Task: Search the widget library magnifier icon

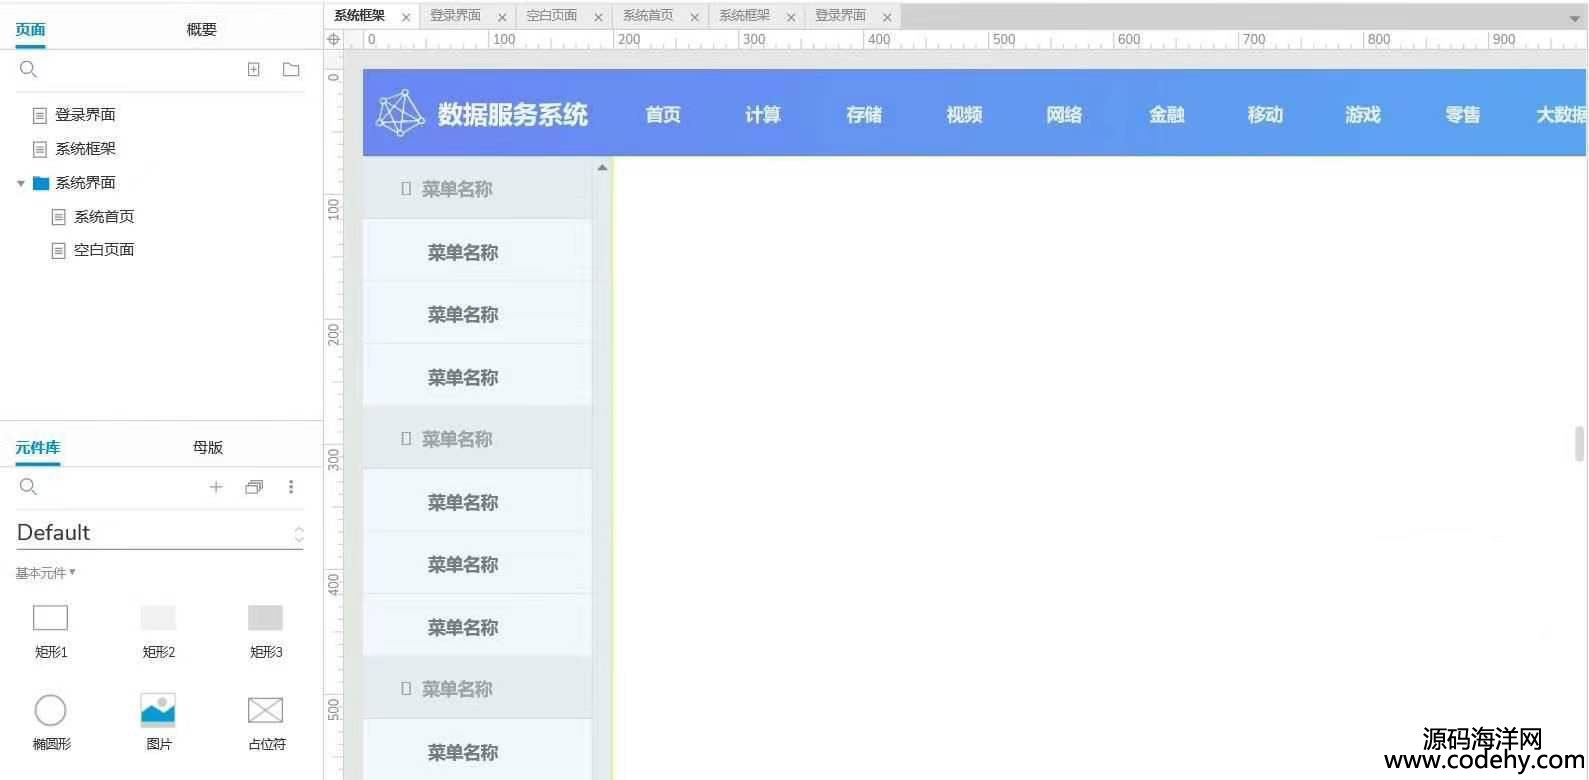Action: (x=28, y=486)
